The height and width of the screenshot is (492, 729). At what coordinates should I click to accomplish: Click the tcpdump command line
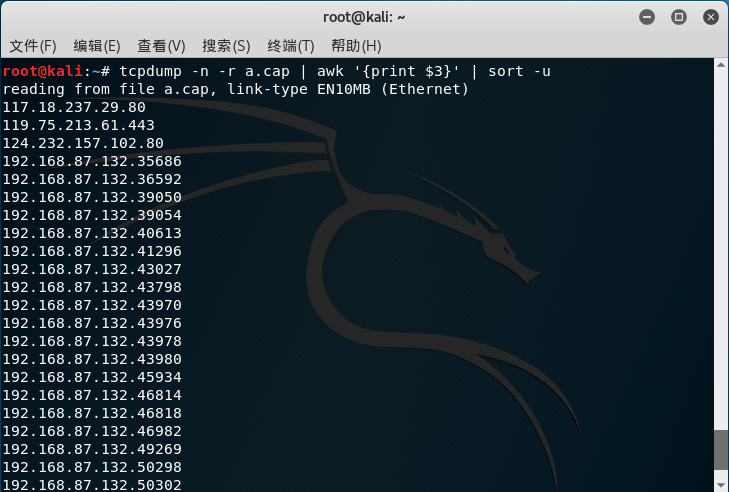[x=277, y=71]
